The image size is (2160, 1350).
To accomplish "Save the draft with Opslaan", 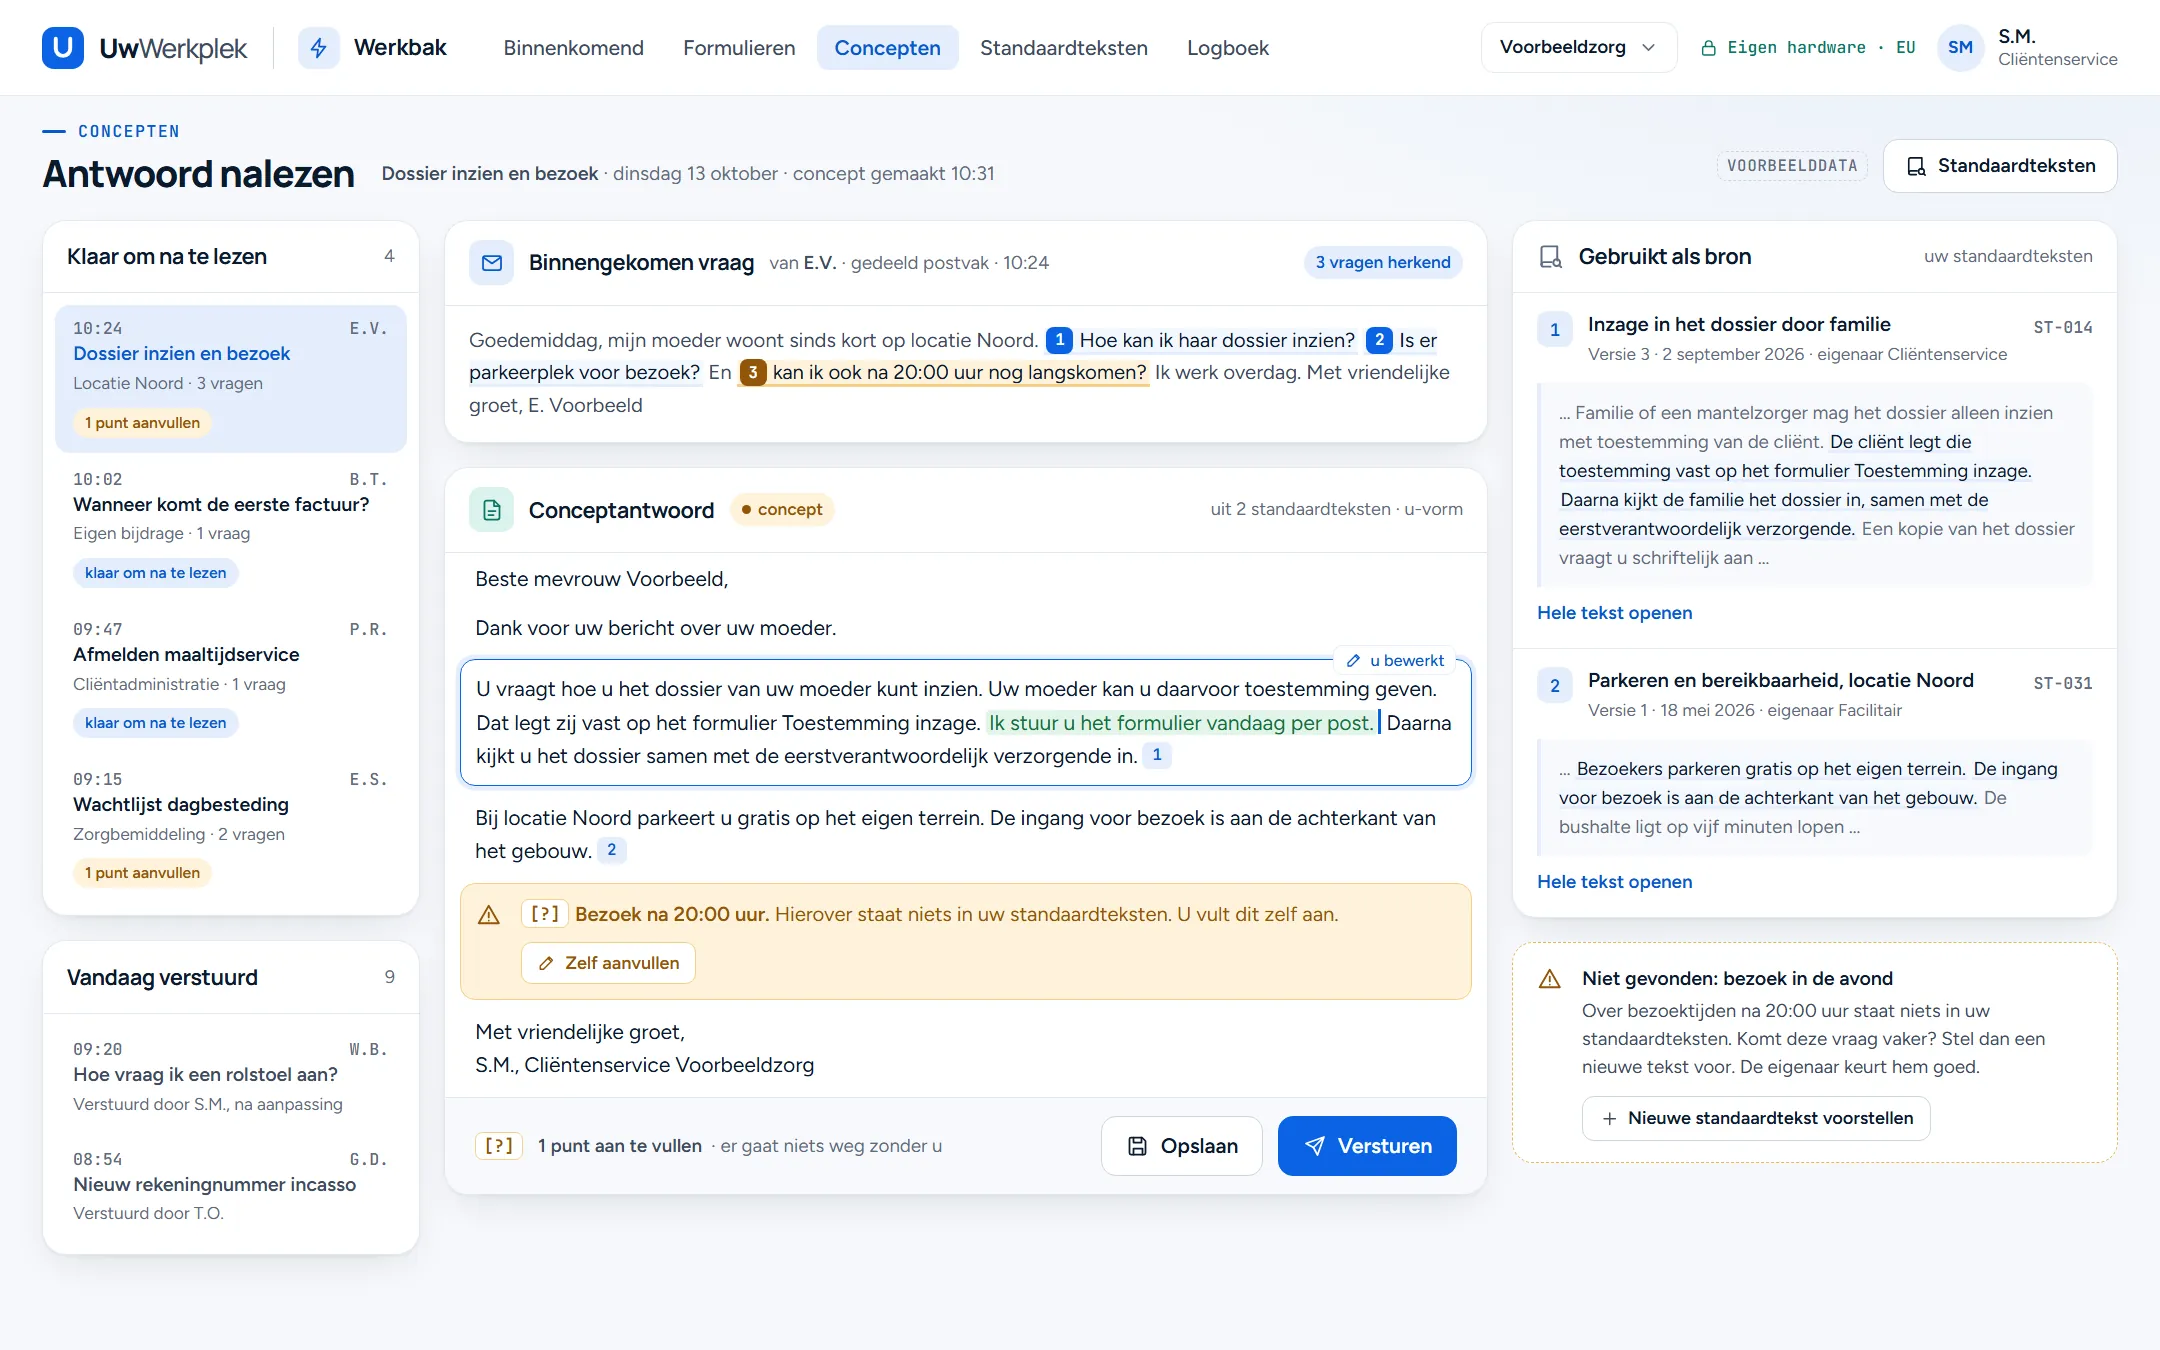I will (x=1182, y=1146).
